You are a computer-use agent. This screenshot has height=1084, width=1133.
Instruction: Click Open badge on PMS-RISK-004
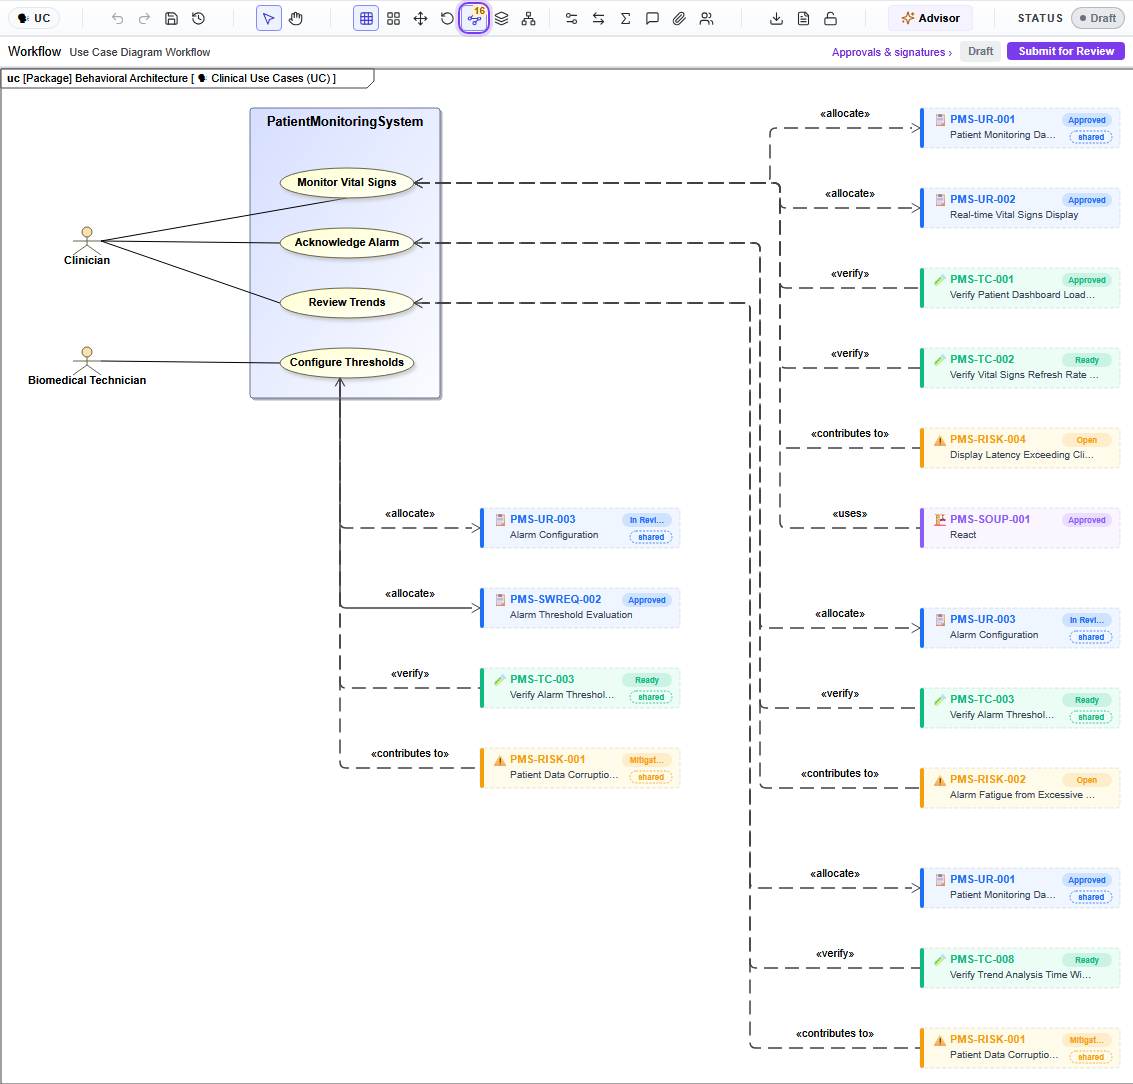tap(1087, 440)
